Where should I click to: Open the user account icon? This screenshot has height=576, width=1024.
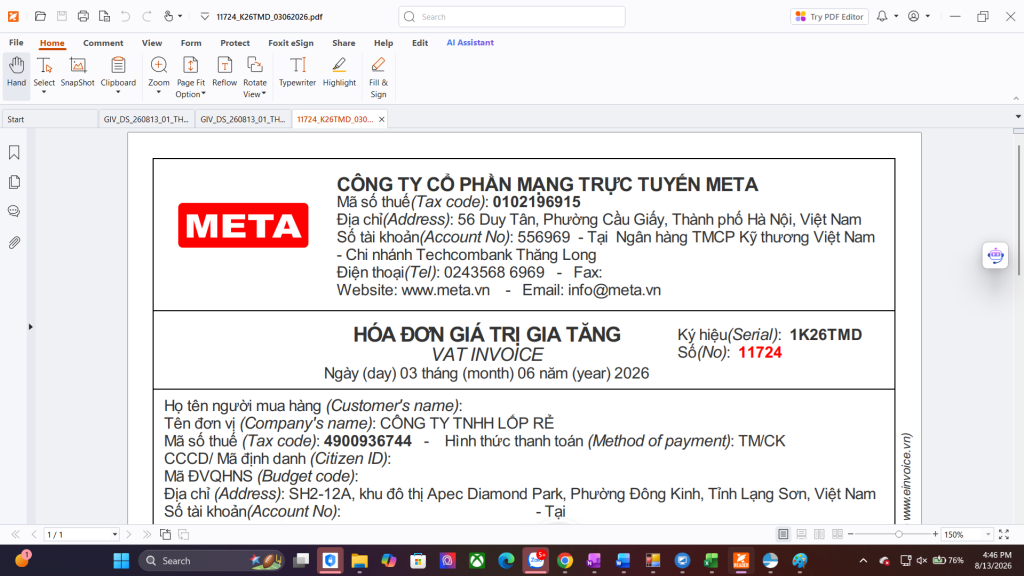tap(914, 16)
